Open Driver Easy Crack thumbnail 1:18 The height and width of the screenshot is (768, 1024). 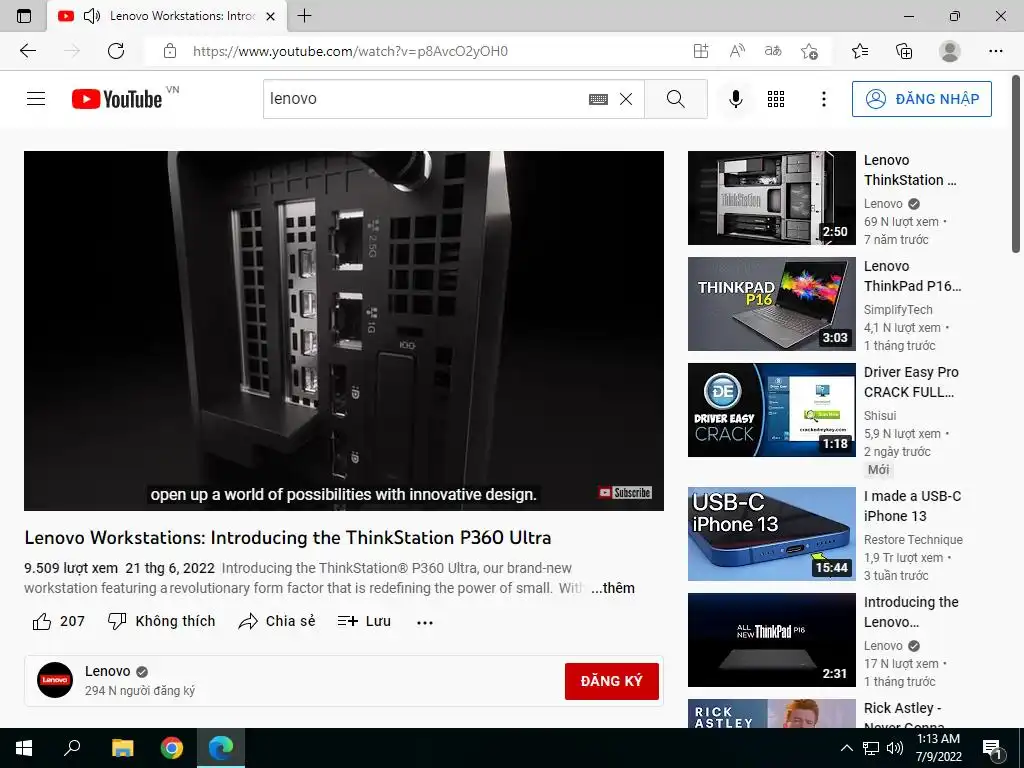[771, 409]
